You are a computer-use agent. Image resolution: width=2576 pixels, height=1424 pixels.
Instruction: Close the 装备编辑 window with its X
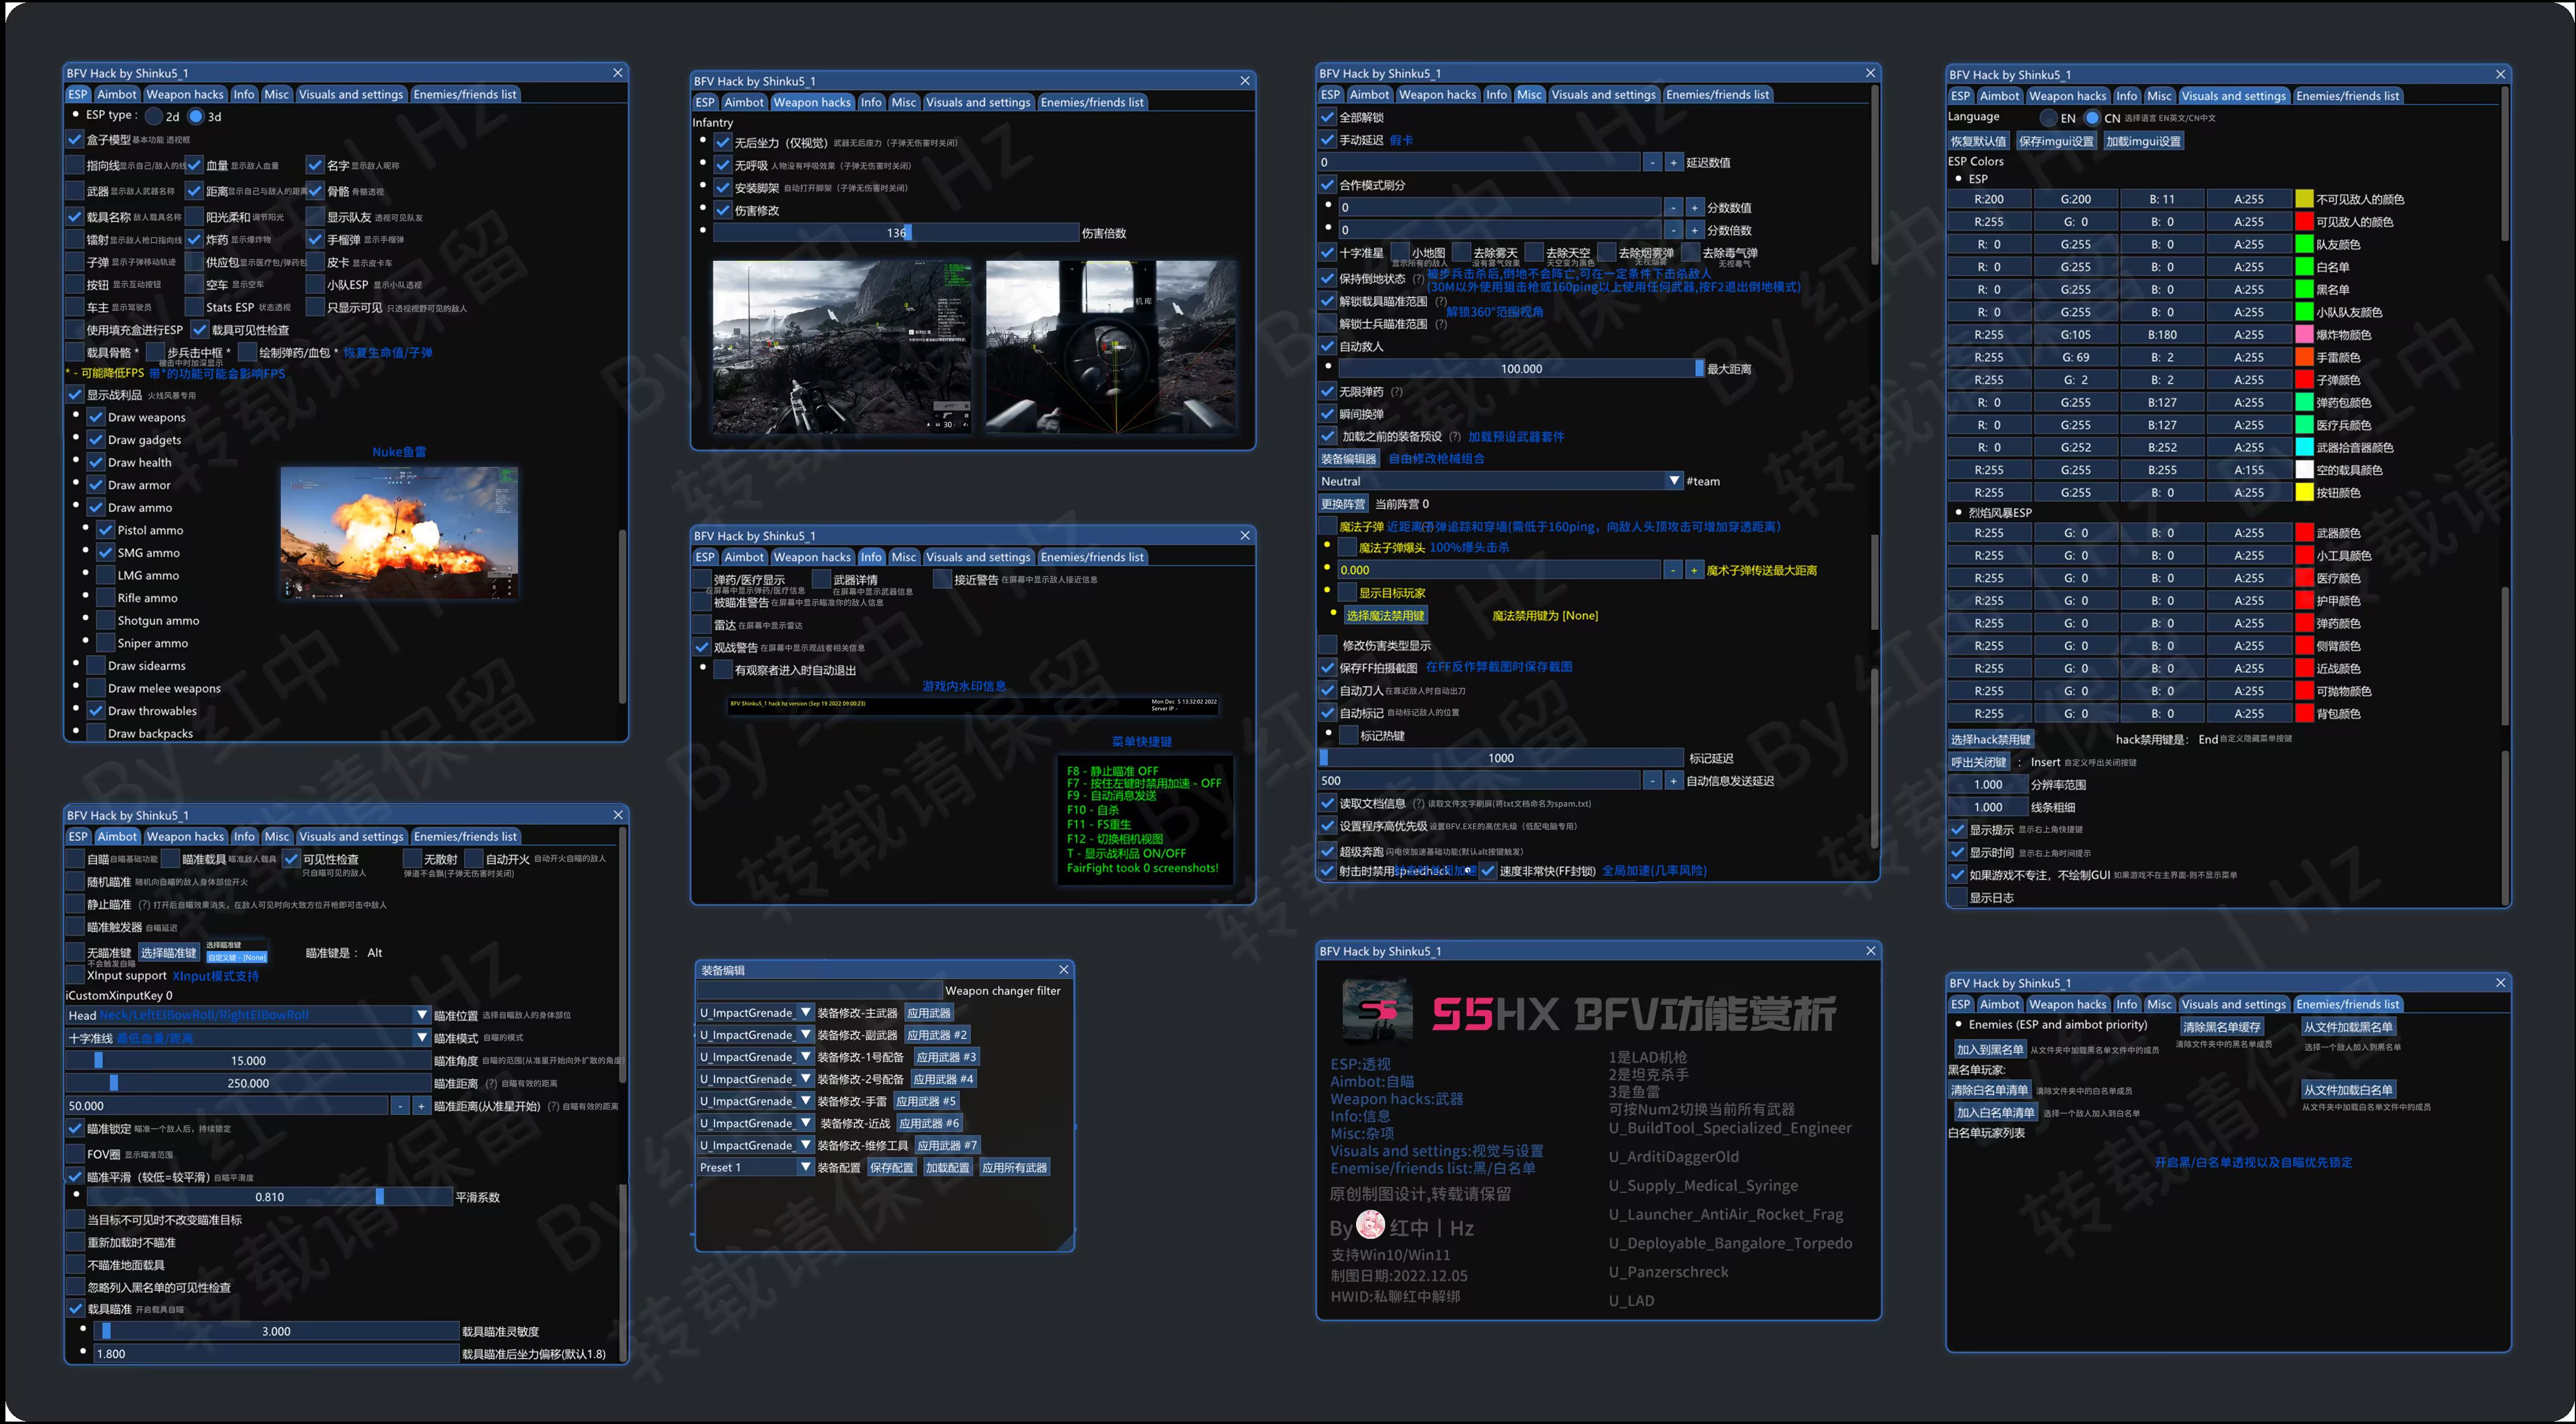(x=1063, y=969)
